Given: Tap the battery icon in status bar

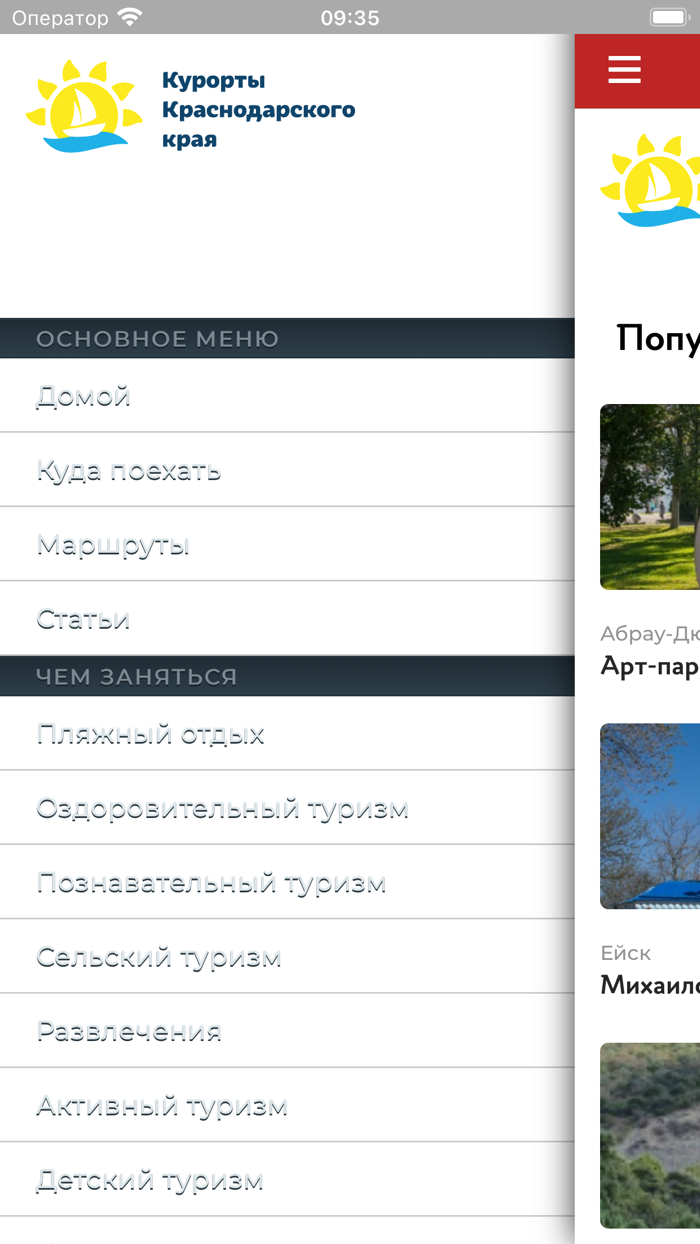Looking at the screenshot, I should pos(669,17).
